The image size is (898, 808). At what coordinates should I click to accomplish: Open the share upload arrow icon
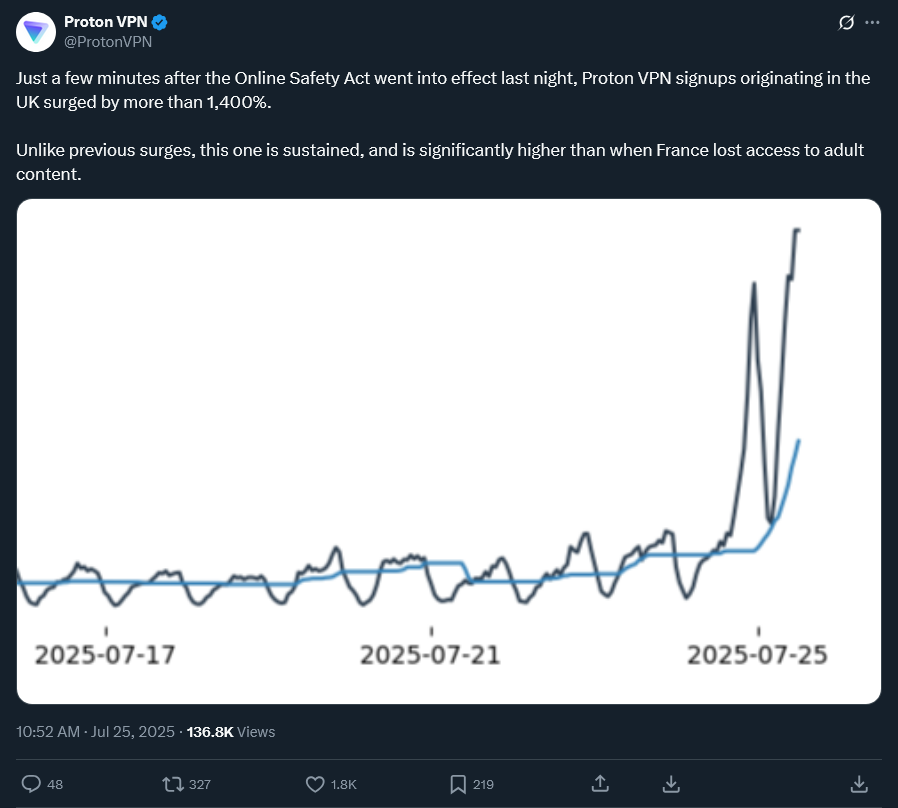point(600,783)
